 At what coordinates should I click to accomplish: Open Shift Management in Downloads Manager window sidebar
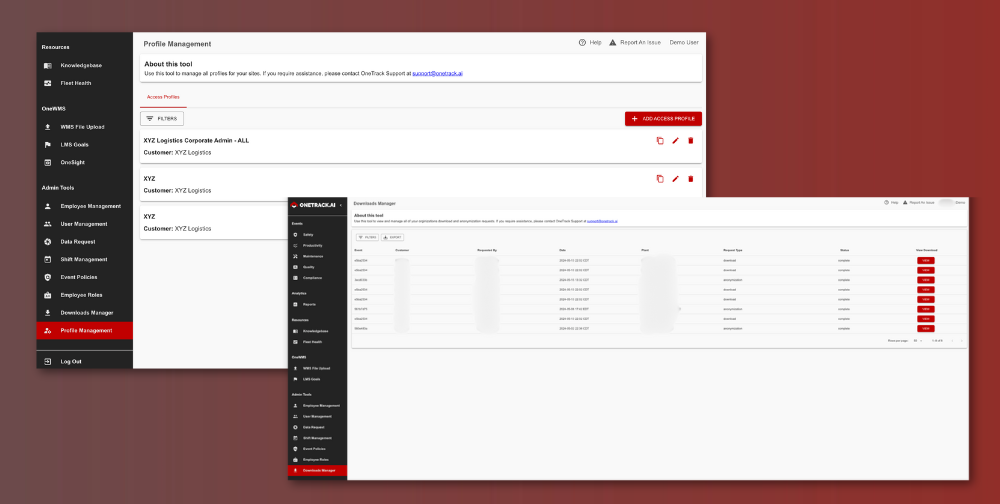click(318, 438)
